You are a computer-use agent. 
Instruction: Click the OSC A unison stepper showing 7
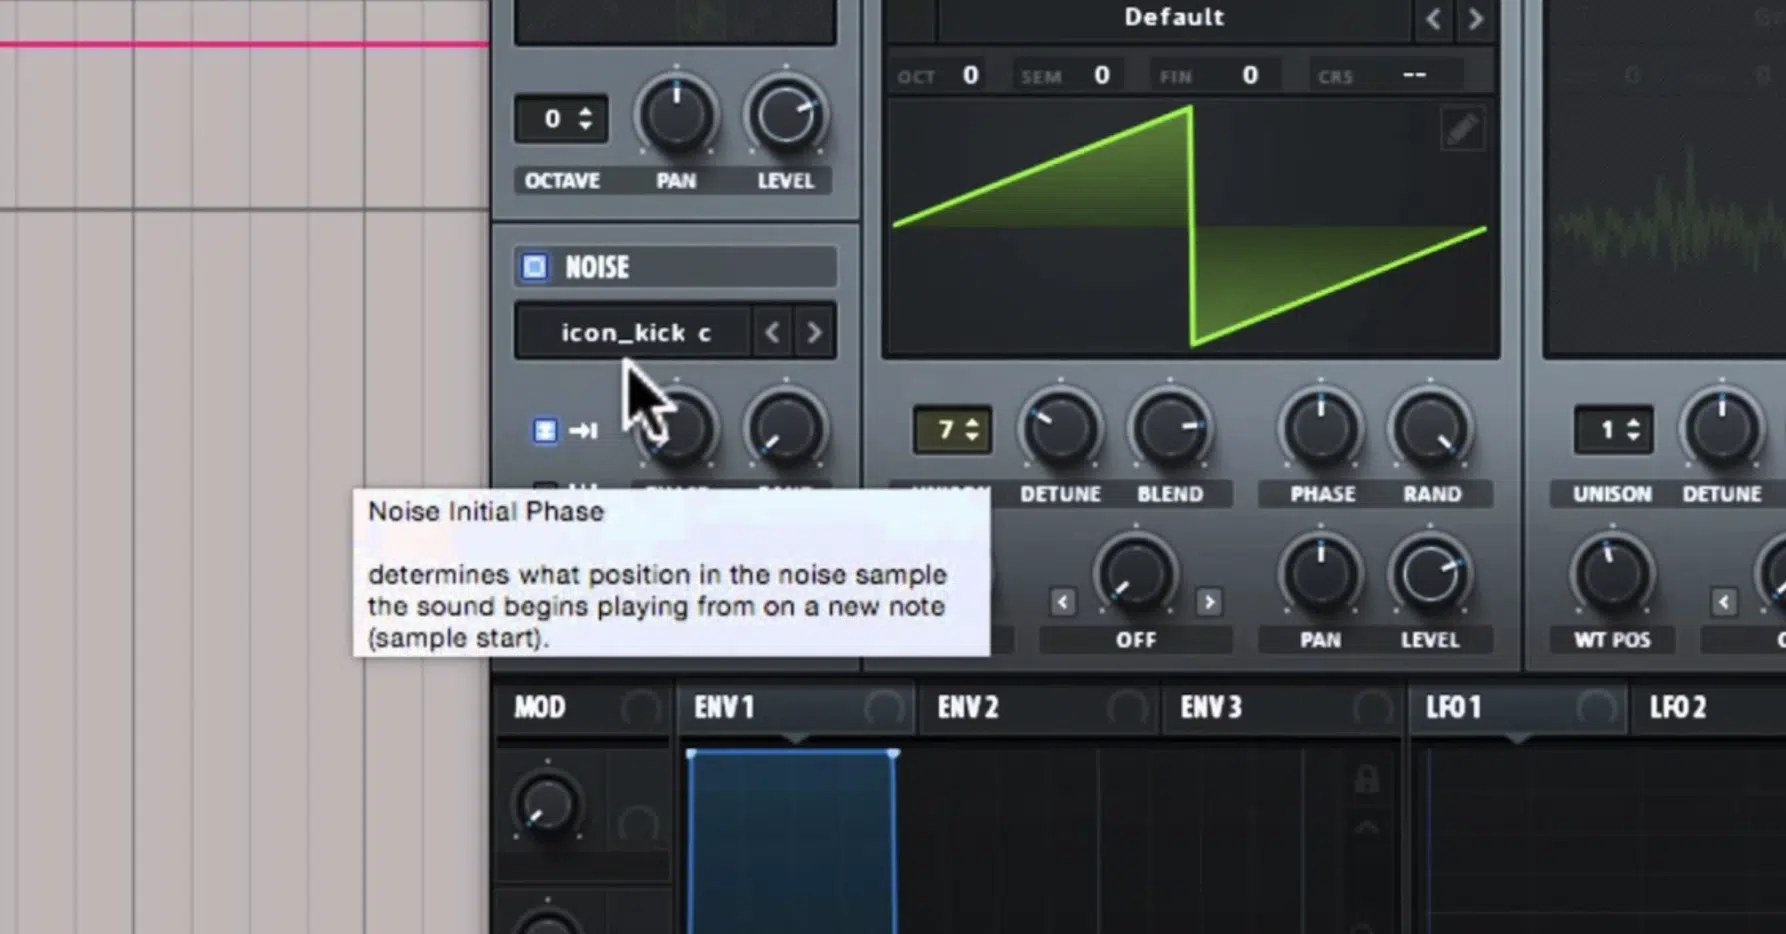[x=952, y=430]
